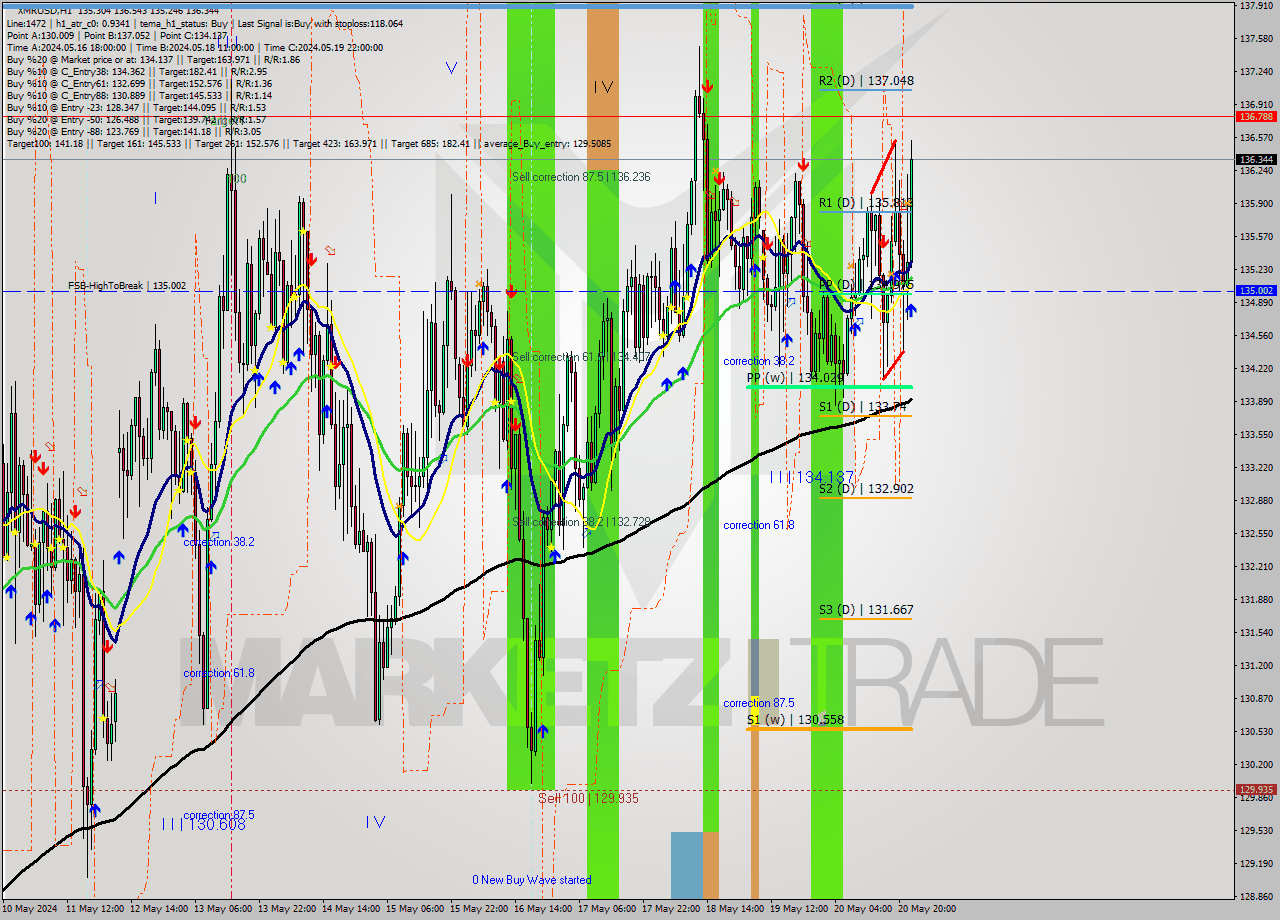Click the red 136.788 price tag

[1256, 116]
